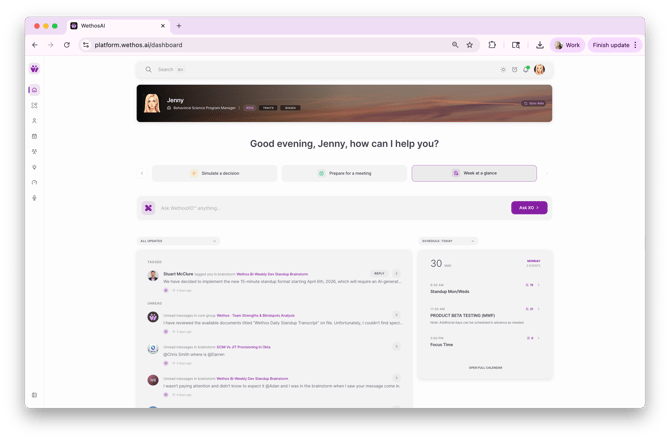This screenshot has height=441, width=670.
Task: Focus the Ask WethosXO anything field
Action: pyautogui.click(x=333, y=208)
